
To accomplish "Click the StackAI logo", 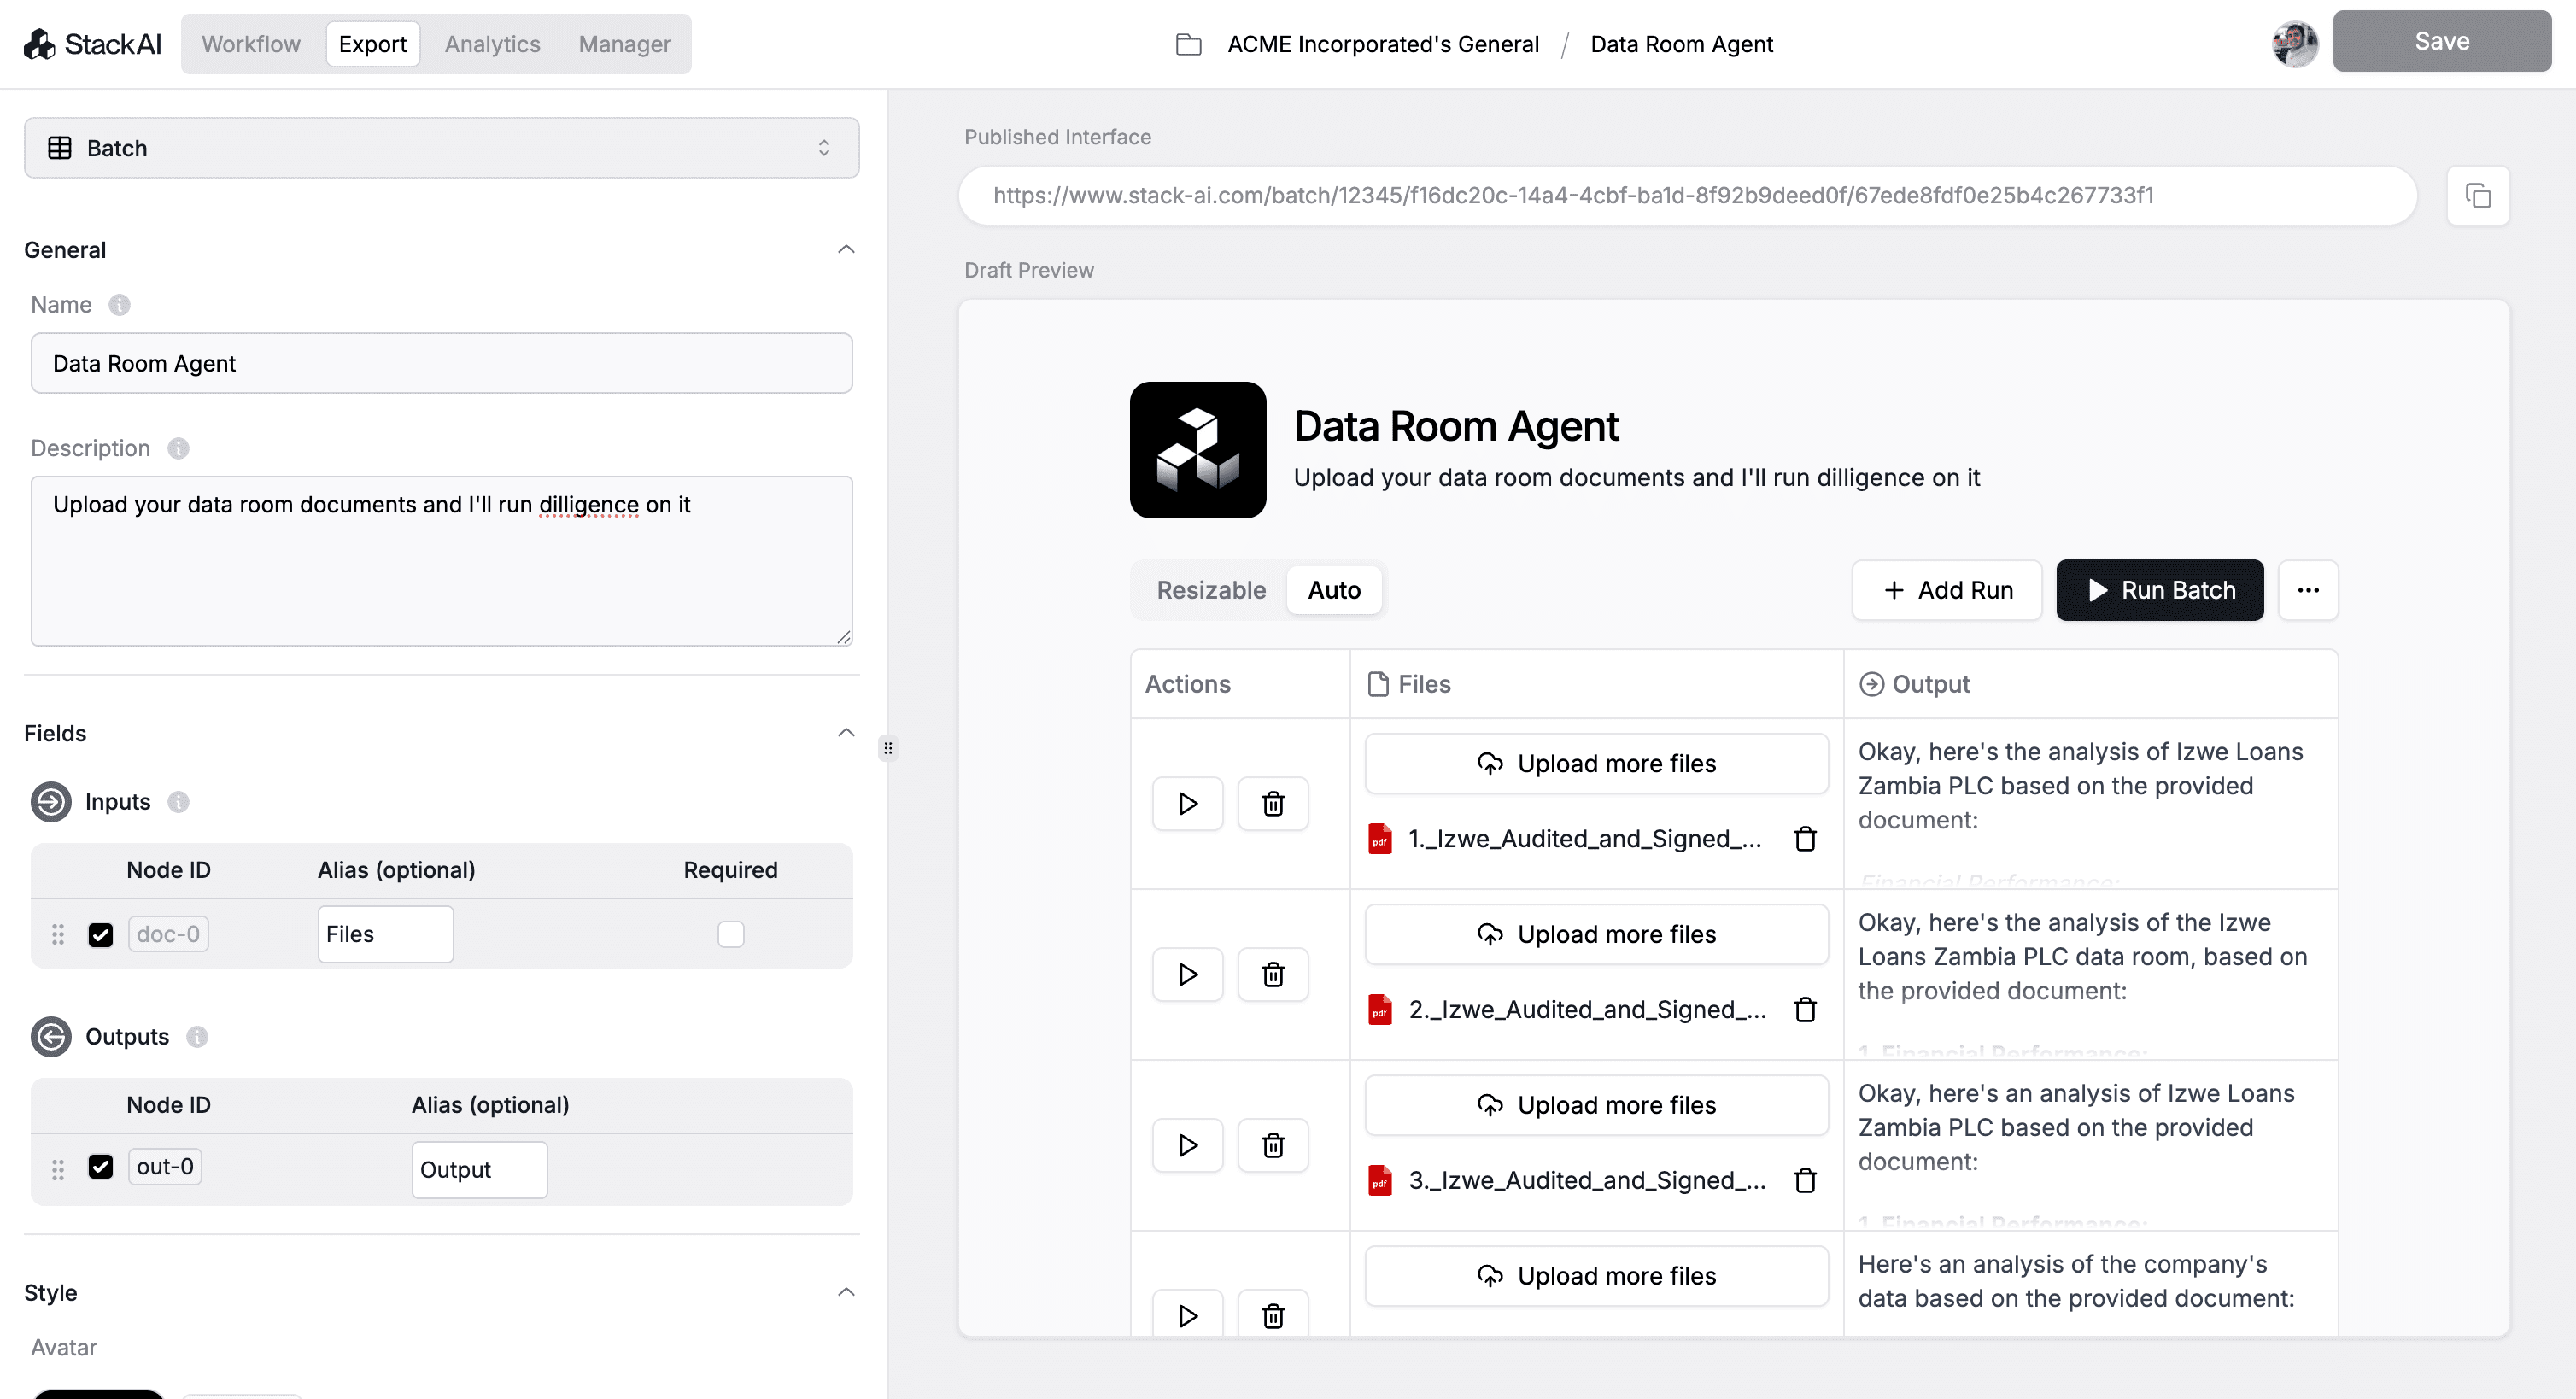I will 92,44.
